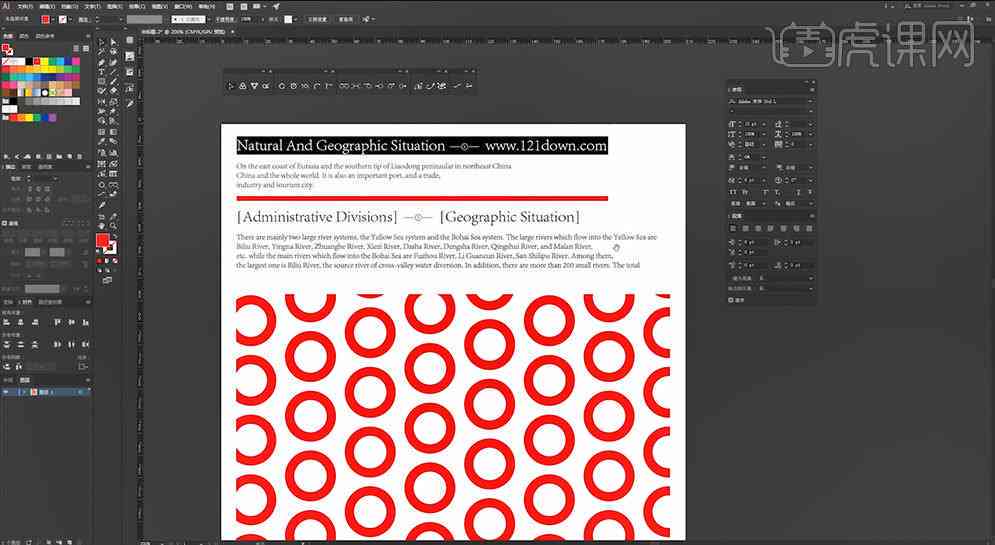Hide layer 图层 1 with eye icon

6,392
